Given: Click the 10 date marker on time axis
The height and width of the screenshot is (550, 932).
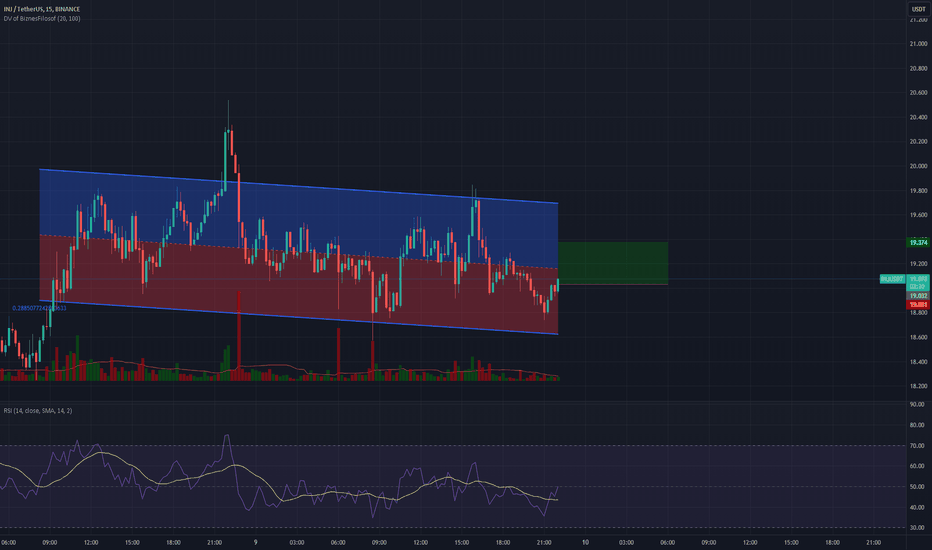Looking at the screenshot, I should point(585,542).
